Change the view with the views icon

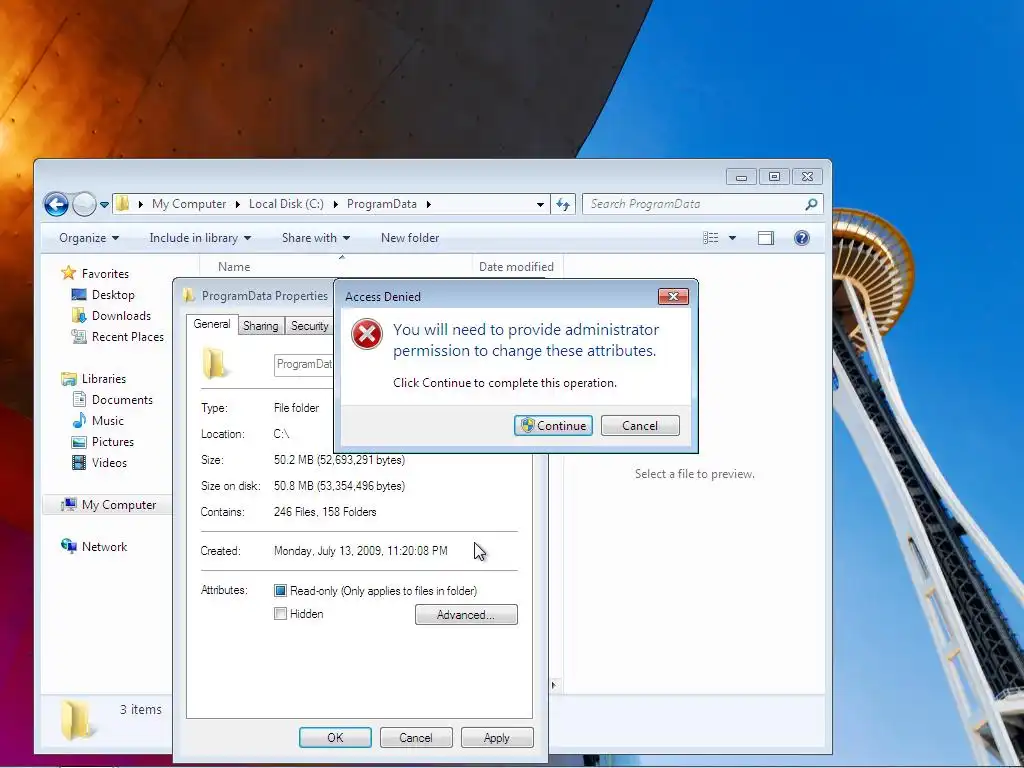tap(711, 238)
